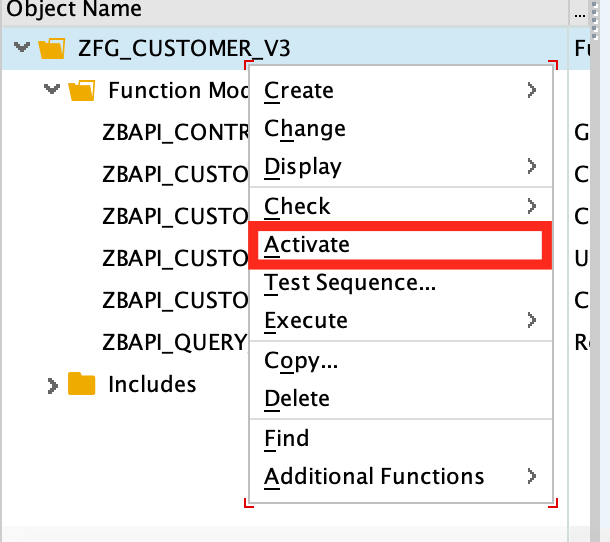
Task: Collapse the Function Modules folder
Action: point(53,91)
